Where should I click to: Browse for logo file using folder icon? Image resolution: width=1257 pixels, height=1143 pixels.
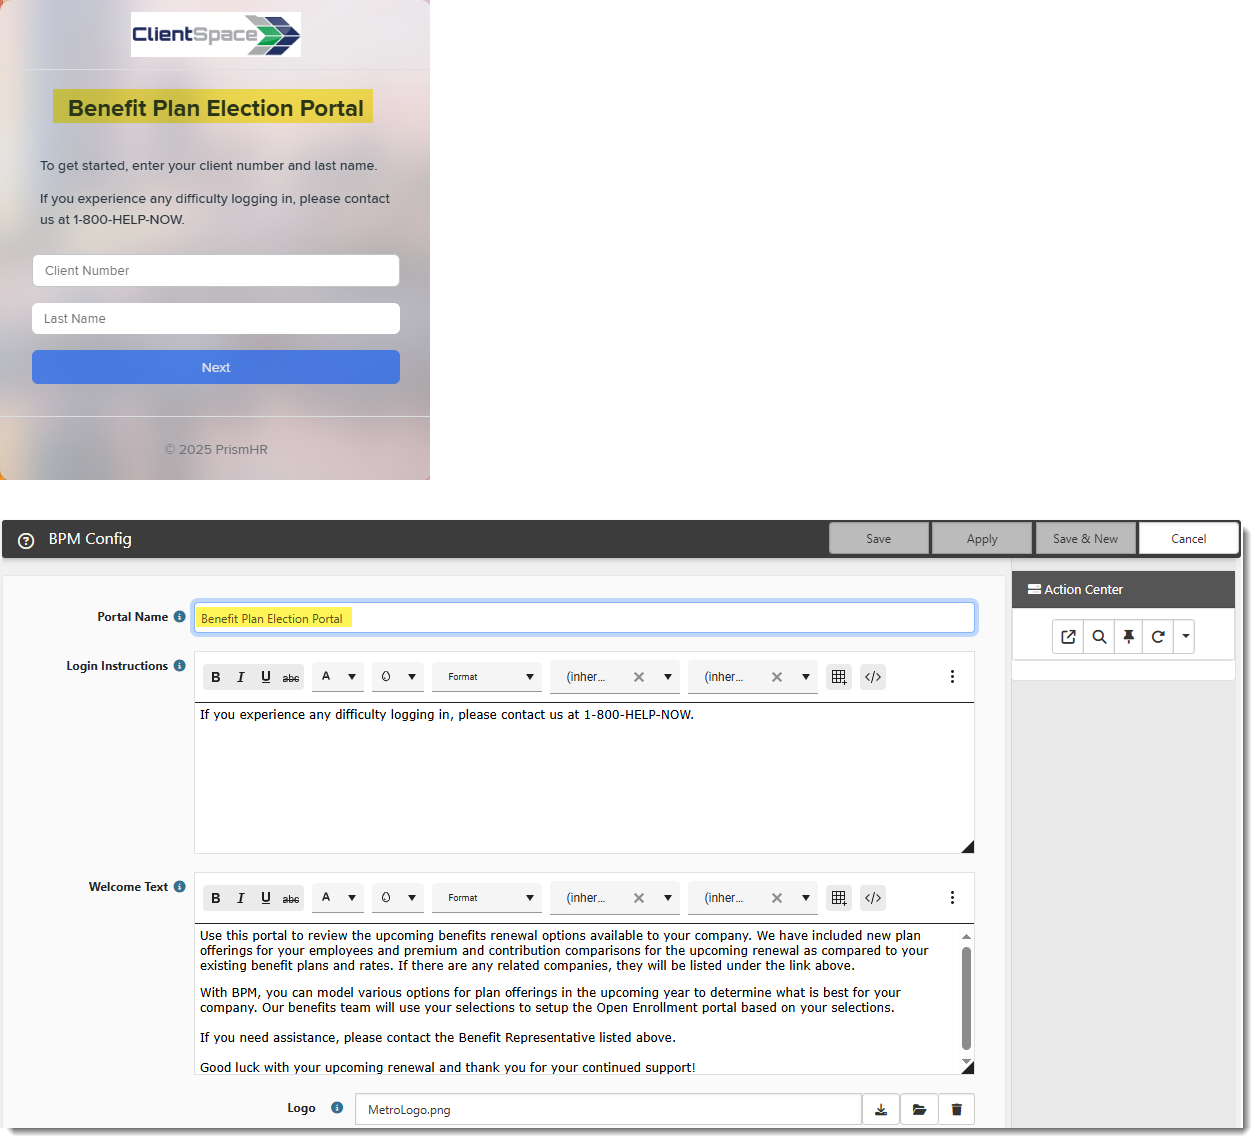[919, 1109]
